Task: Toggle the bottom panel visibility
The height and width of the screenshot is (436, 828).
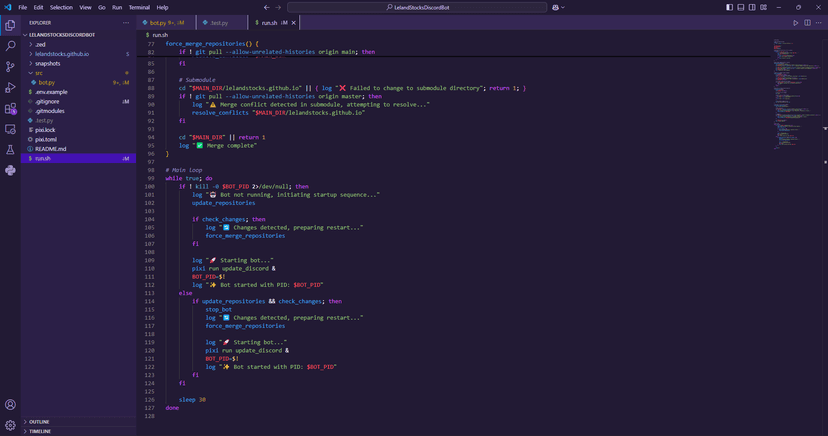Action: coord(741,7)
